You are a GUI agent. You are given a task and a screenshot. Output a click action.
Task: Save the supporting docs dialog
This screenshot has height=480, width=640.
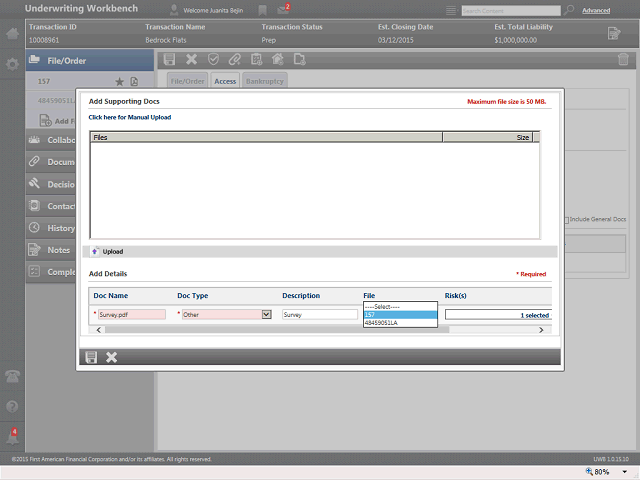[91, 357]
